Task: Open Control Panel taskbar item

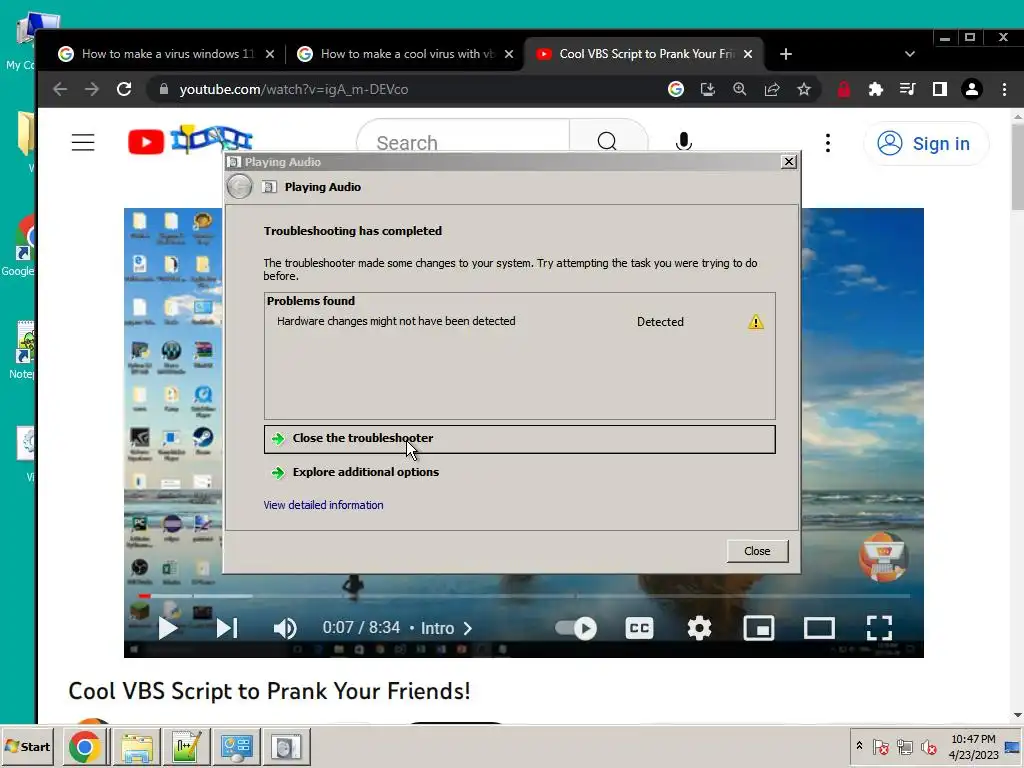Action: point(236,746)
